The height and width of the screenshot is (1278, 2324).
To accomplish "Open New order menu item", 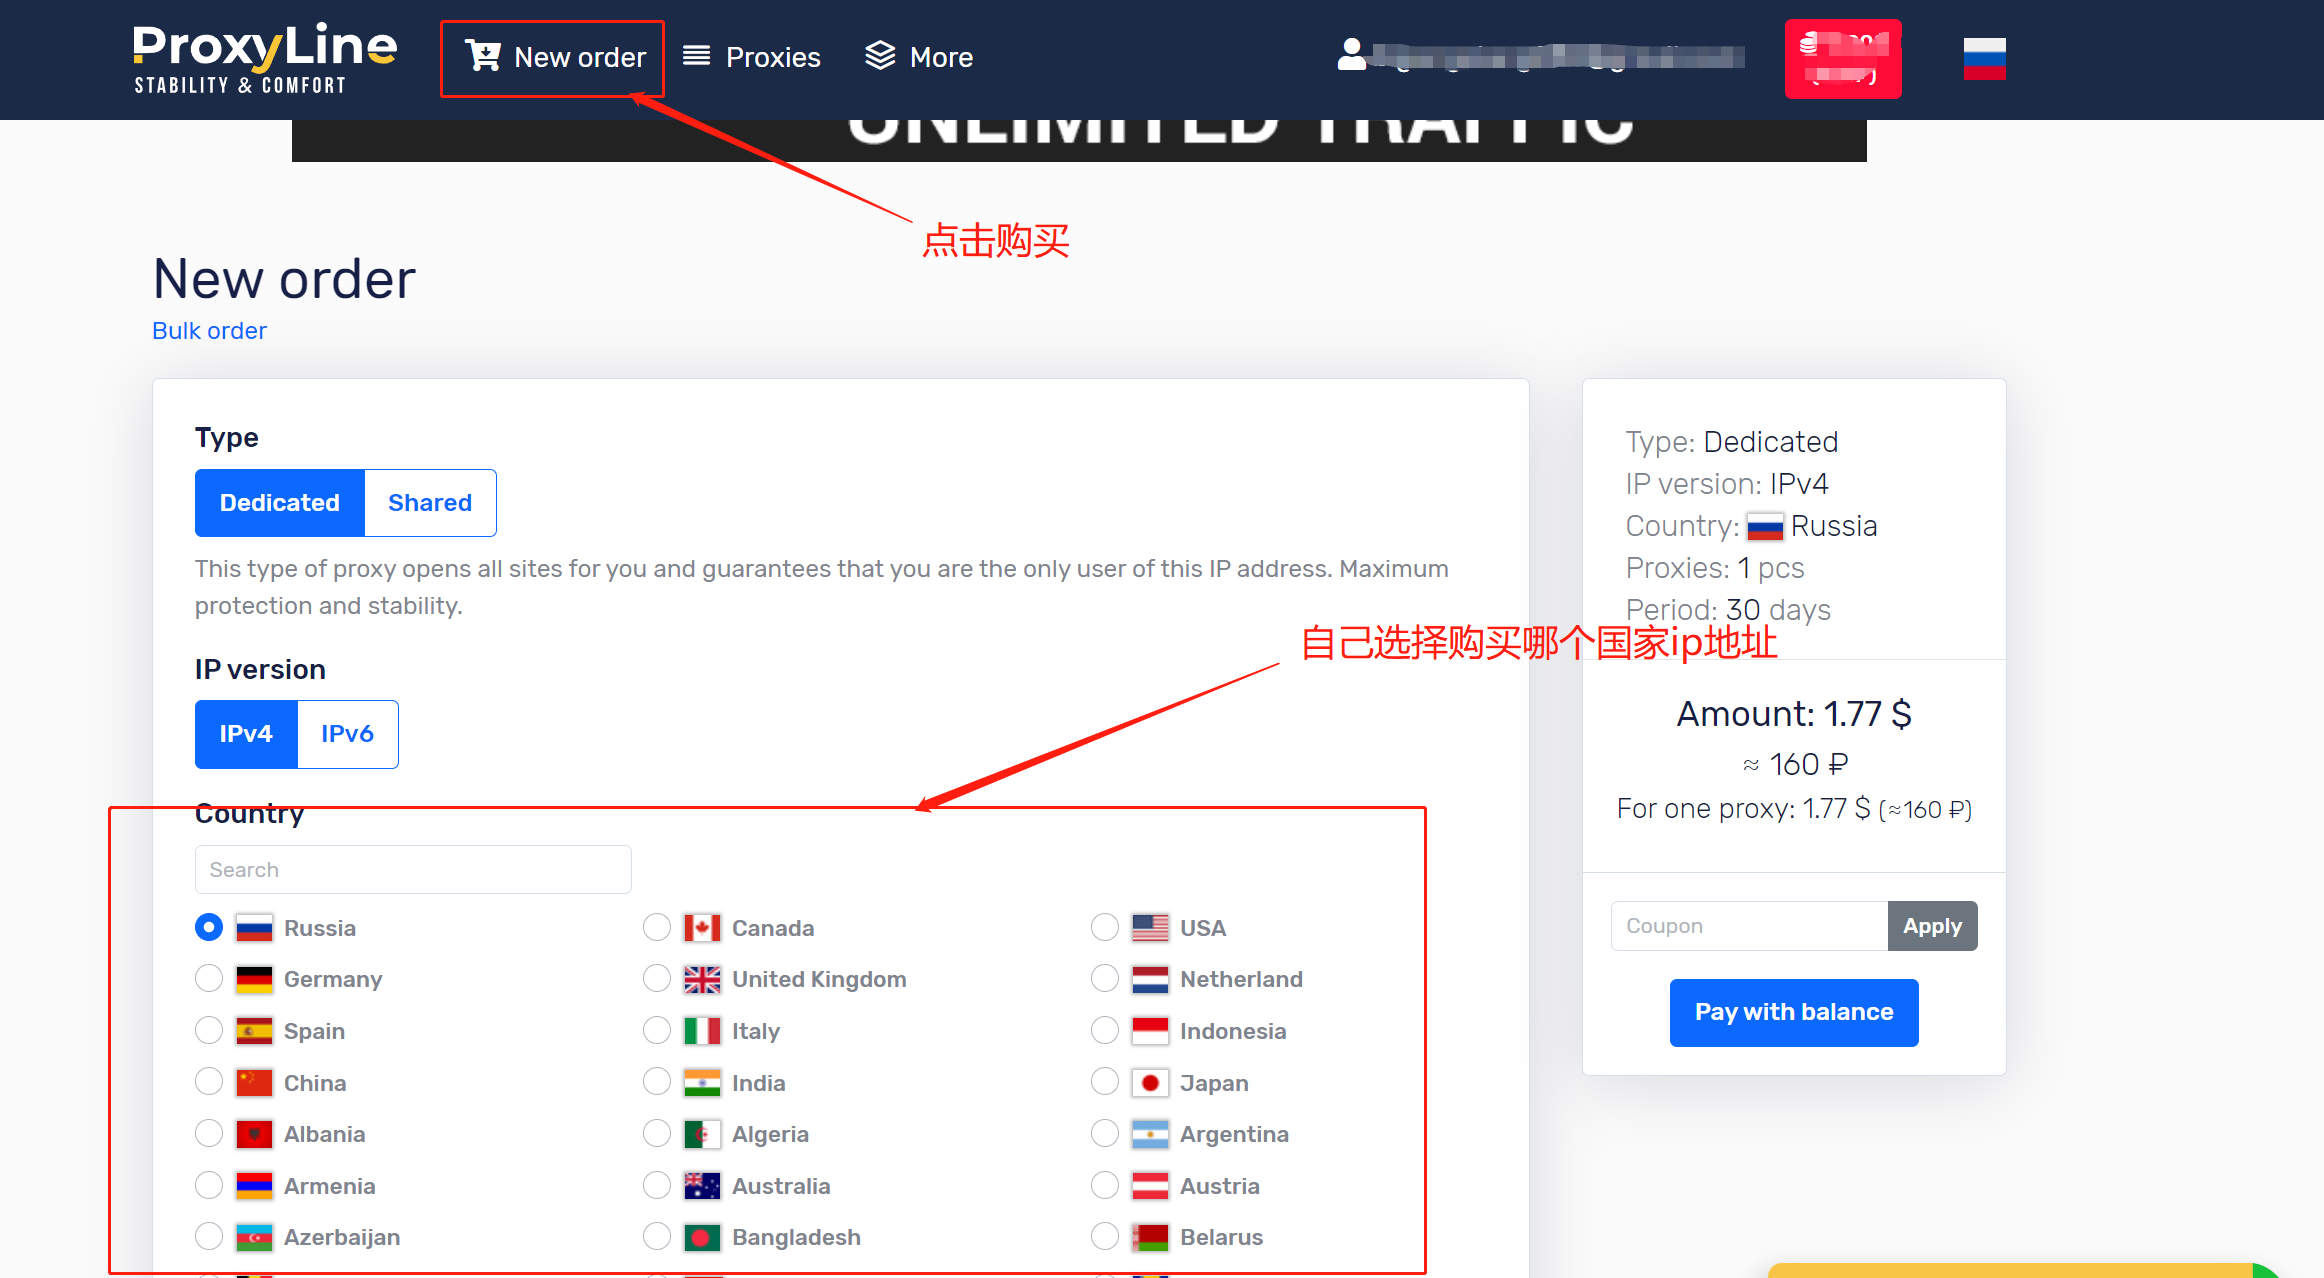I will 555,57.
